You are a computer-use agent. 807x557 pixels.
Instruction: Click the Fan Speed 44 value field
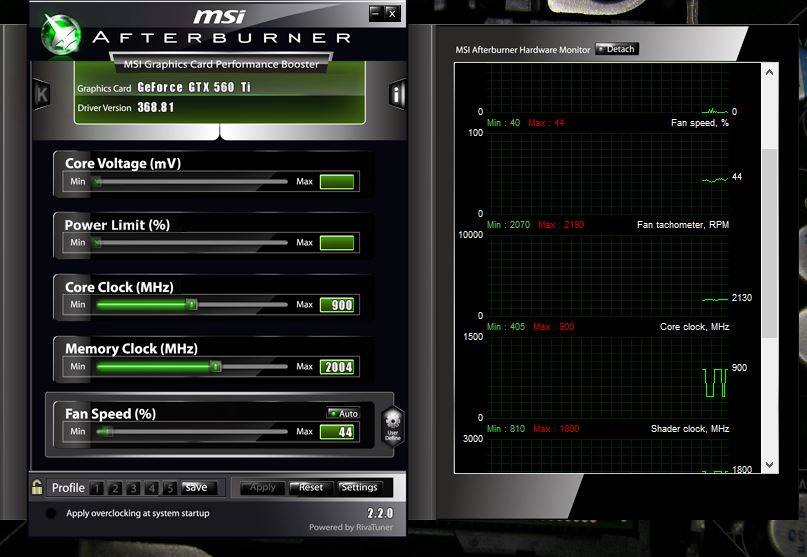pyautogui.click(x=337, y=432)
